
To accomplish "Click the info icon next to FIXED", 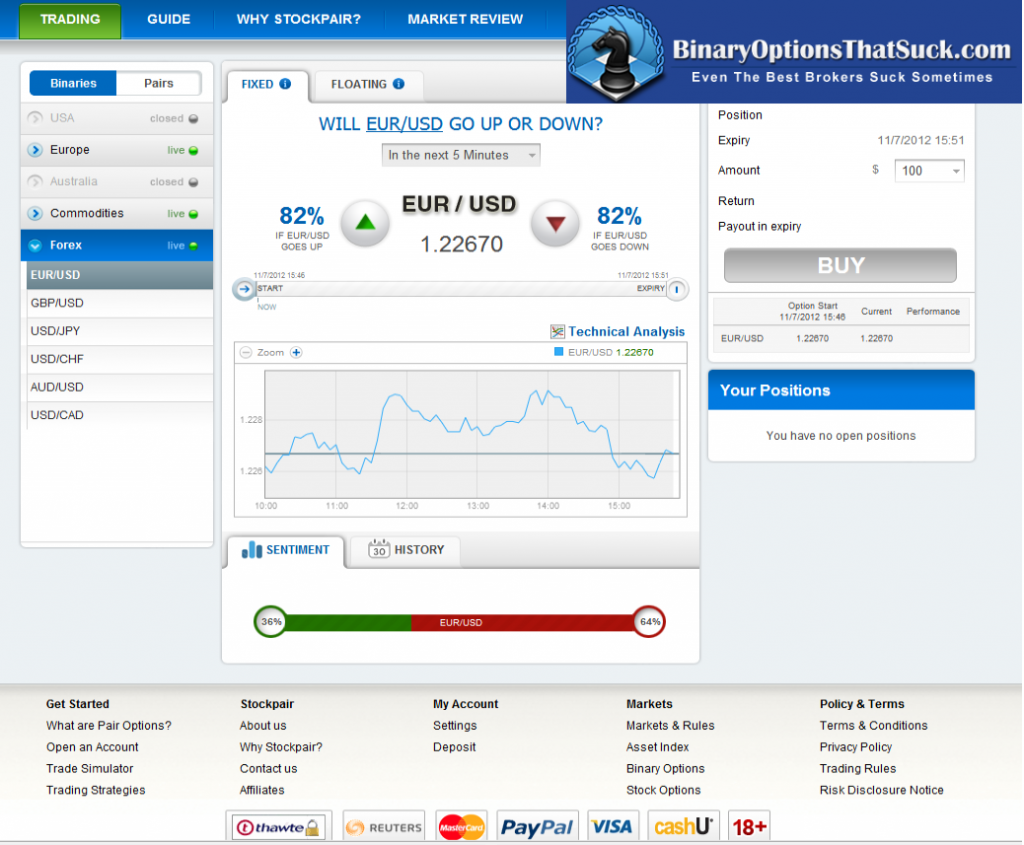I will 287,85.
